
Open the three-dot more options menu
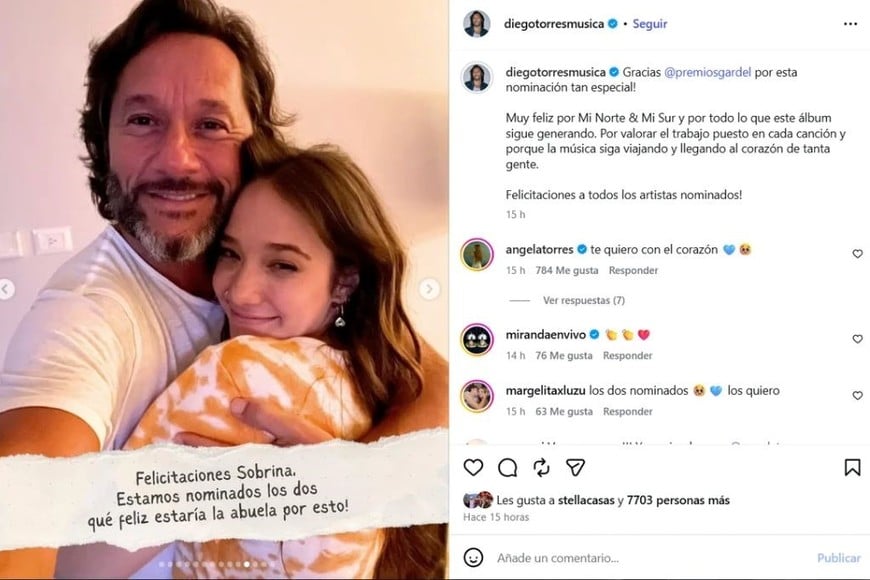point(850,23)
